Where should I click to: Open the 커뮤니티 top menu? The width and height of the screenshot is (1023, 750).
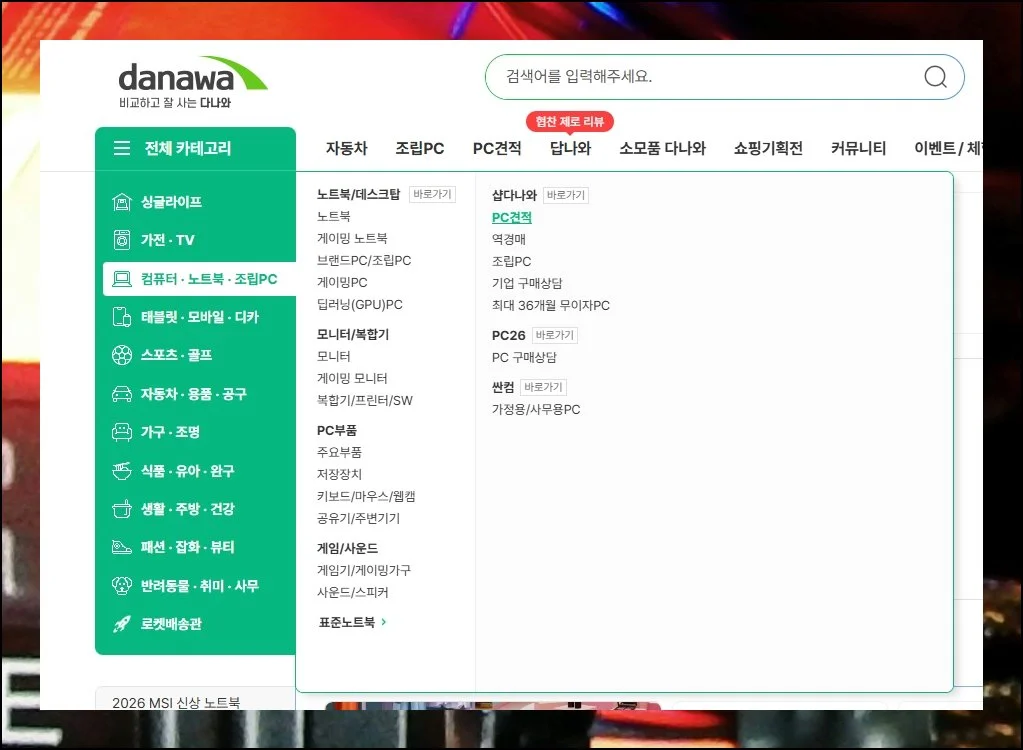858,148
